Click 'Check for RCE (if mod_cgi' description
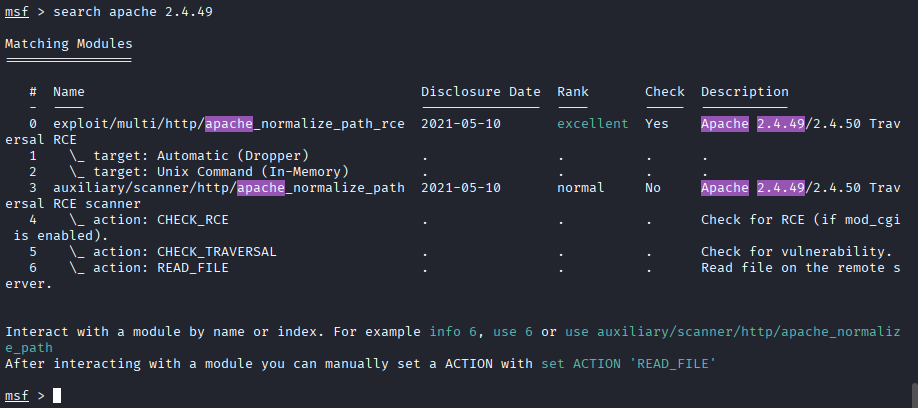This screenshot has width=918, height=408. (800, 220)
